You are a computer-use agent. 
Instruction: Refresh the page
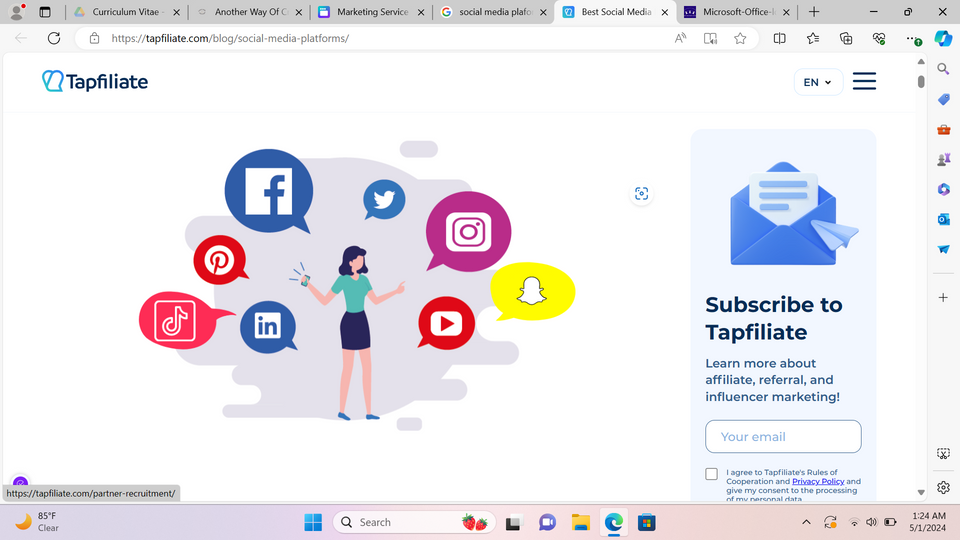(54, 38)
